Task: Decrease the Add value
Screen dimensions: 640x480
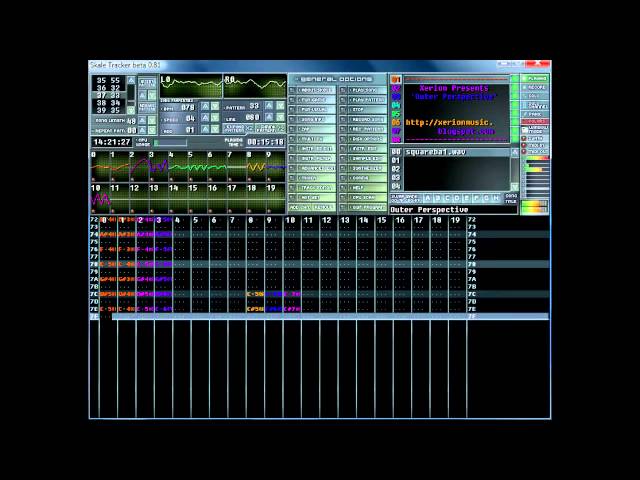Action: (215, 130)
